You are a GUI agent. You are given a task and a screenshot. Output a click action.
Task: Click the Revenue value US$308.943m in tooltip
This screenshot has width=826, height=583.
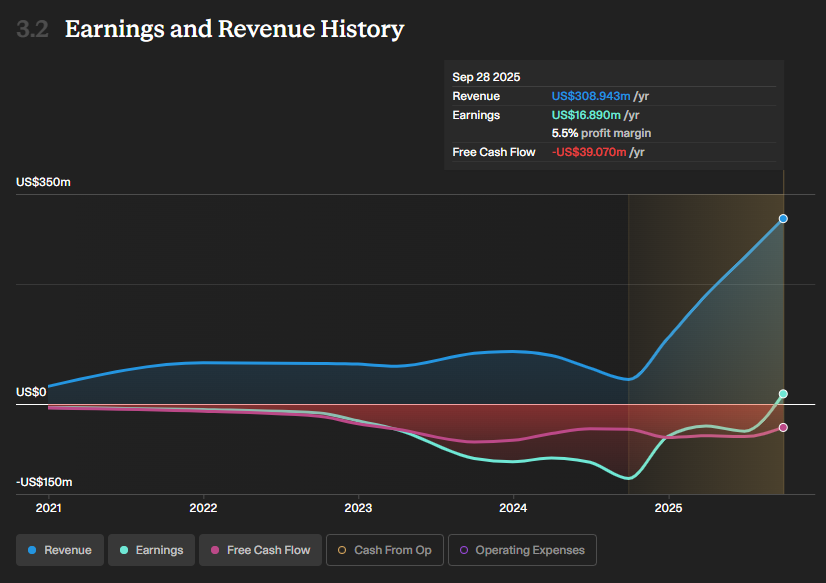(591, 96)
